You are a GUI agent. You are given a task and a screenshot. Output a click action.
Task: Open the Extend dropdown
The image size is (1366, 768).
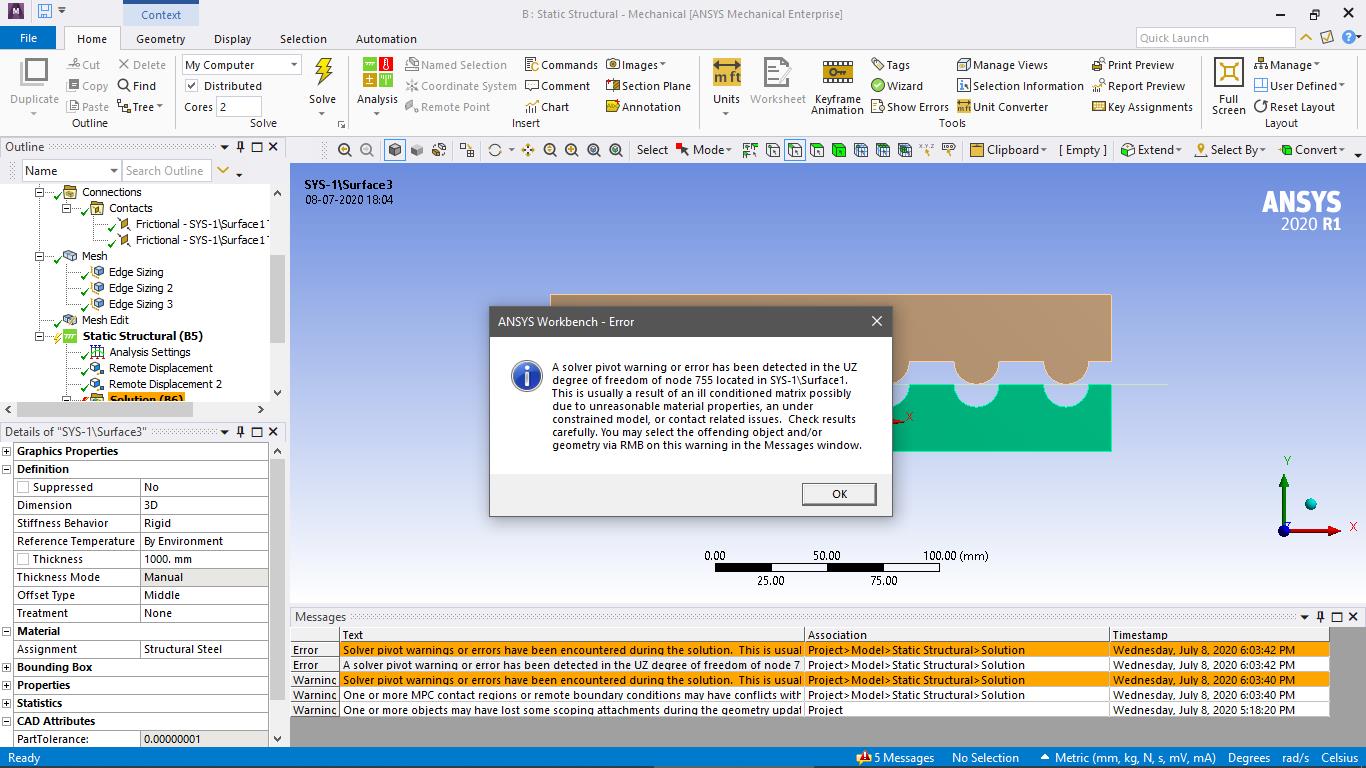pos(1153,150)
